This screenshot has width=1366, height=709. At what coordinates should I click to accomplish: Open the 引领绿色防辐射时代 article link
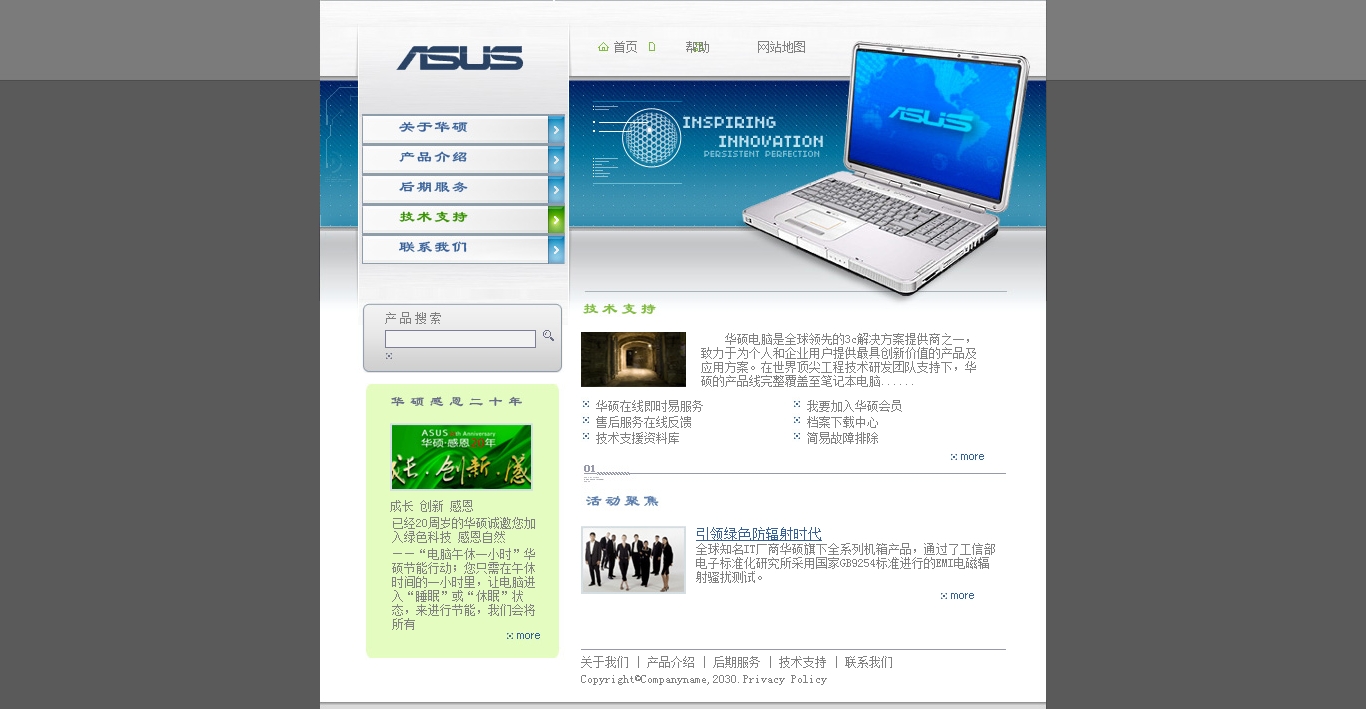tap(758, 534)
